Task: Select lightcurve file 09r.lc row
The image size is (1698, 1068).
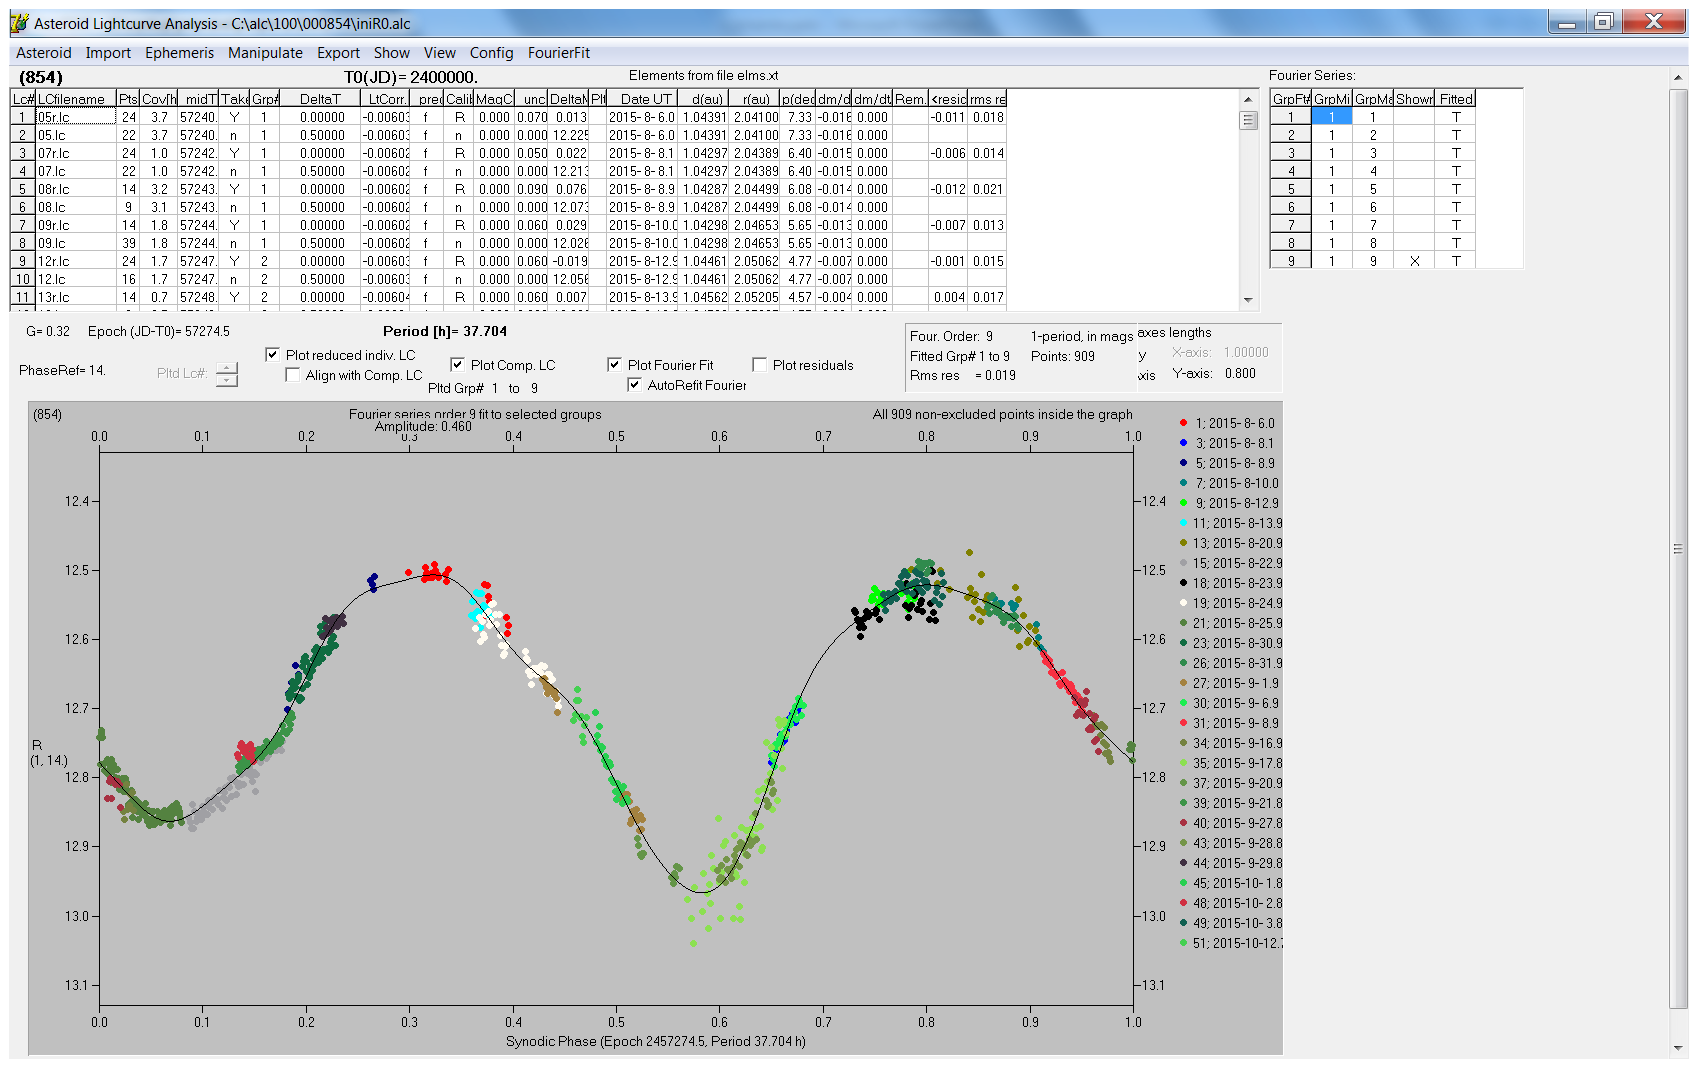Action: [x=509, y=225]
